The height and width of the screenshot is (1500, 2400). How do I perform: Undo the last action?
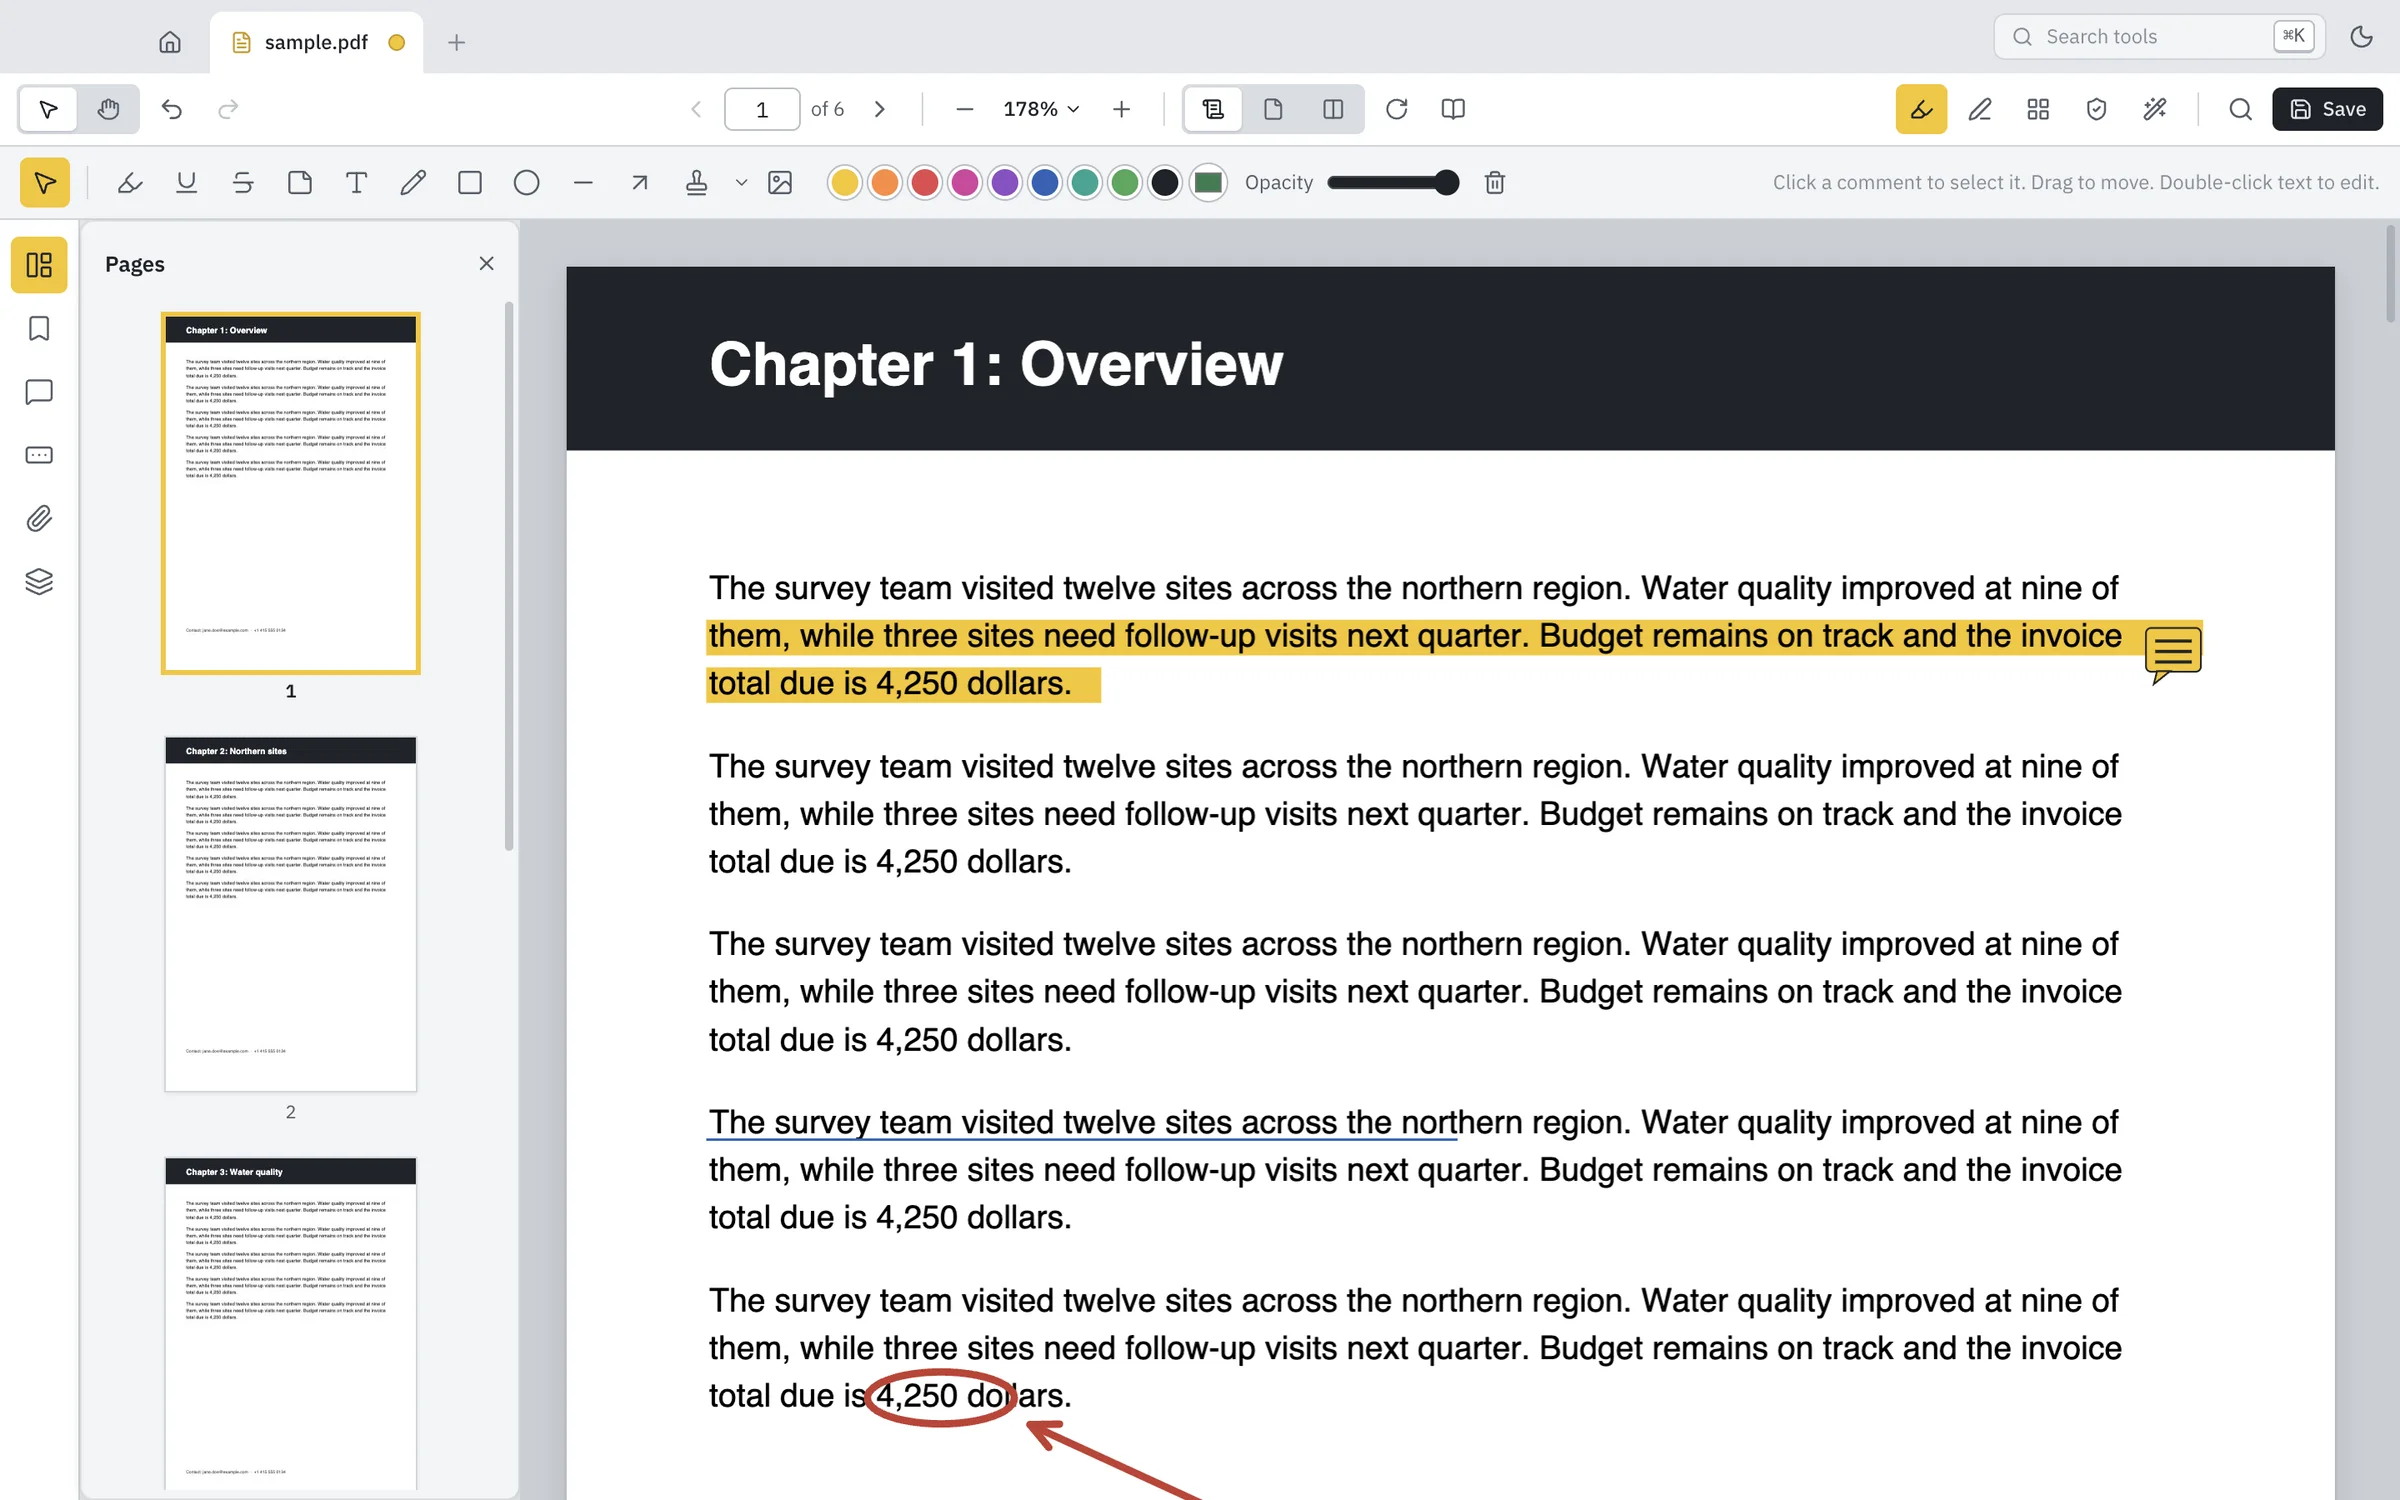click(172, 109)
